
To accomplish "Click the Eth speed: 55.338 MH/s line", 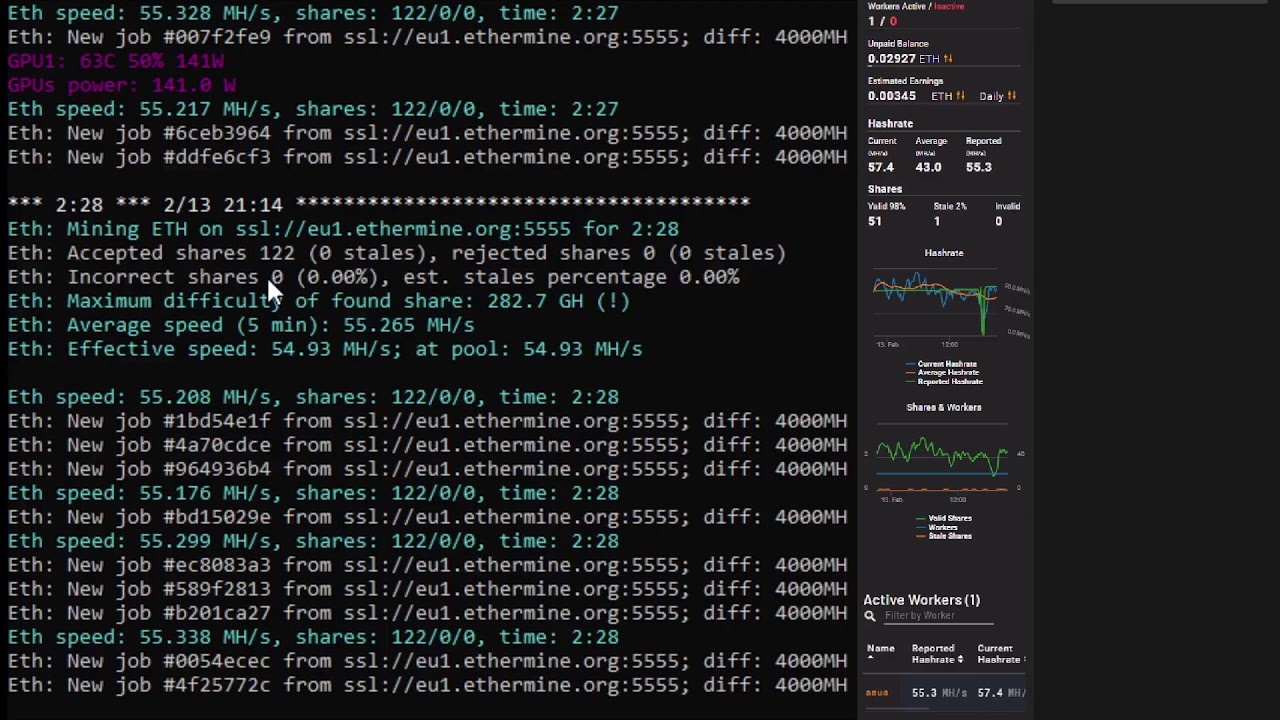I will pyautogui.click(x=313, y=637).
